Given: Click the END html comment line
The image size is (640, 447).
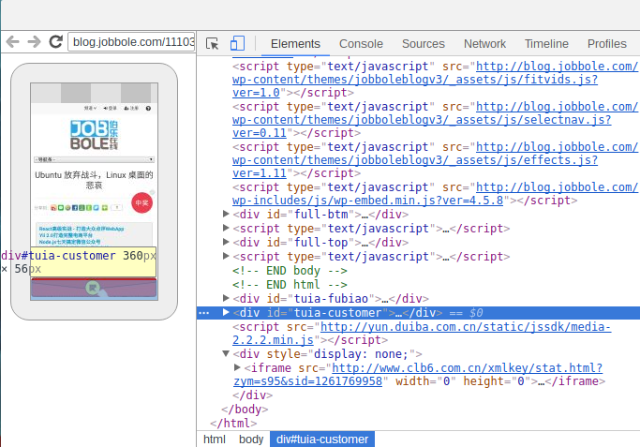Looking at the screenshot, I should click(x=290, y=285).
